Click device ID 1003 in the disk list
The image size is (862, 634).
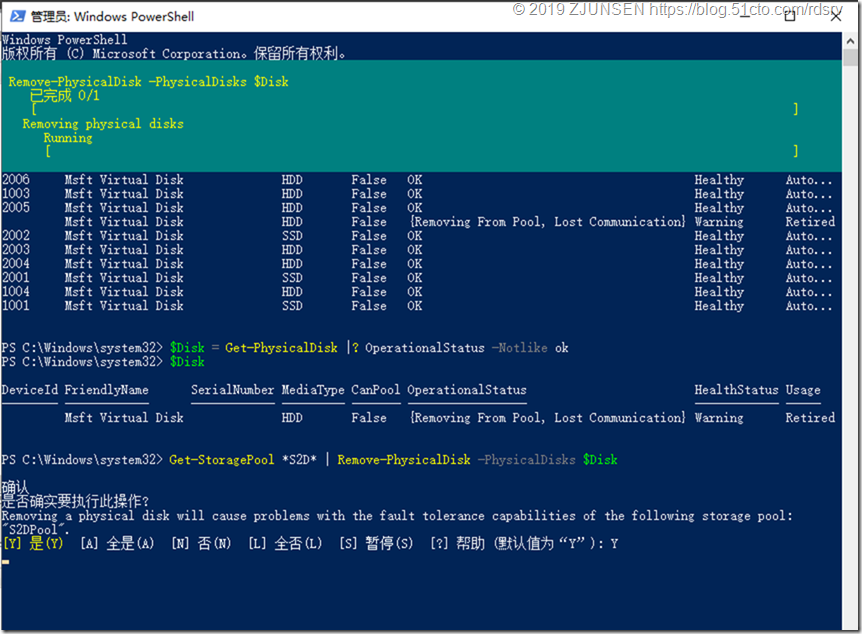click(15, 194)
